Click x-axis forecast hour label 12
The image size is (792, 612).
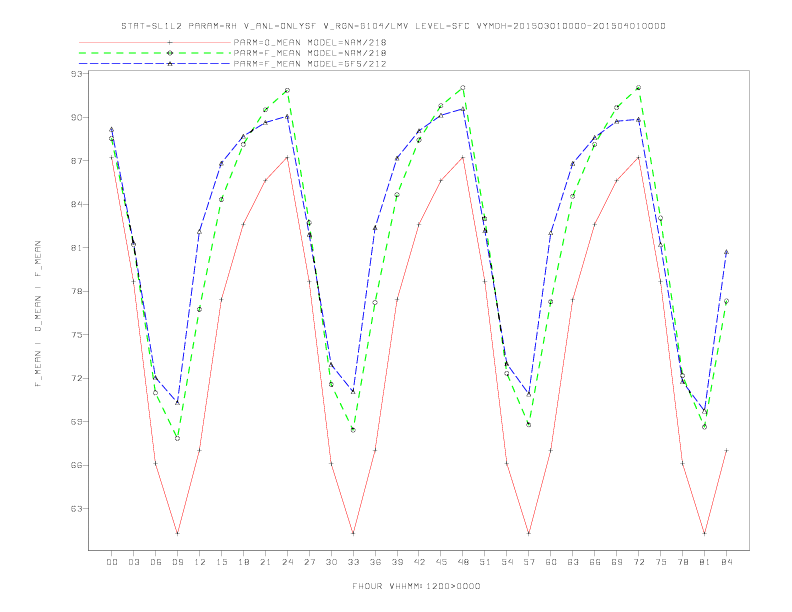200,562
